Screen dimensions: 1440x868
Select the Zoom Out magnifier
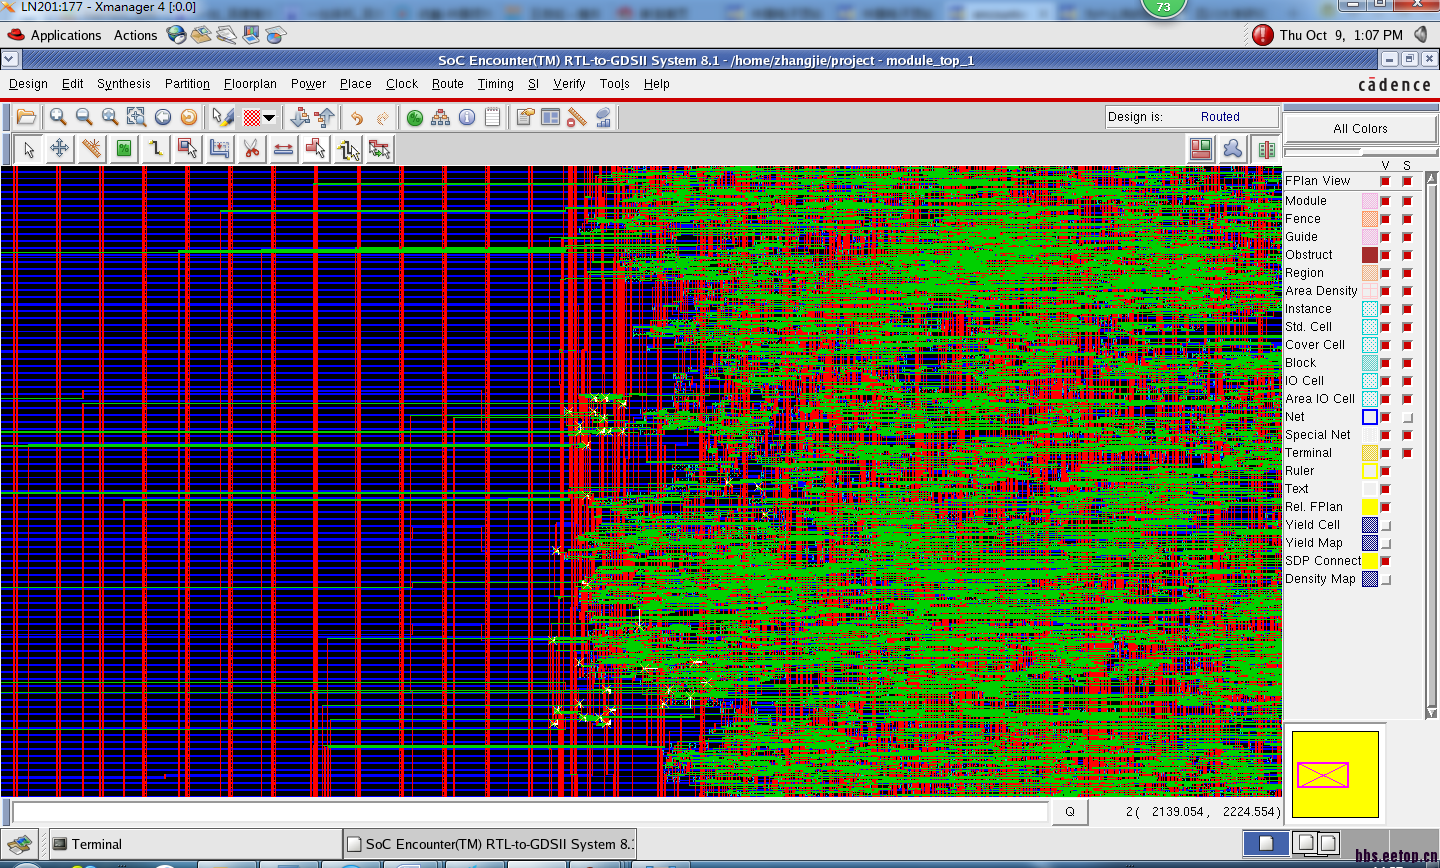tap(84, 117)
